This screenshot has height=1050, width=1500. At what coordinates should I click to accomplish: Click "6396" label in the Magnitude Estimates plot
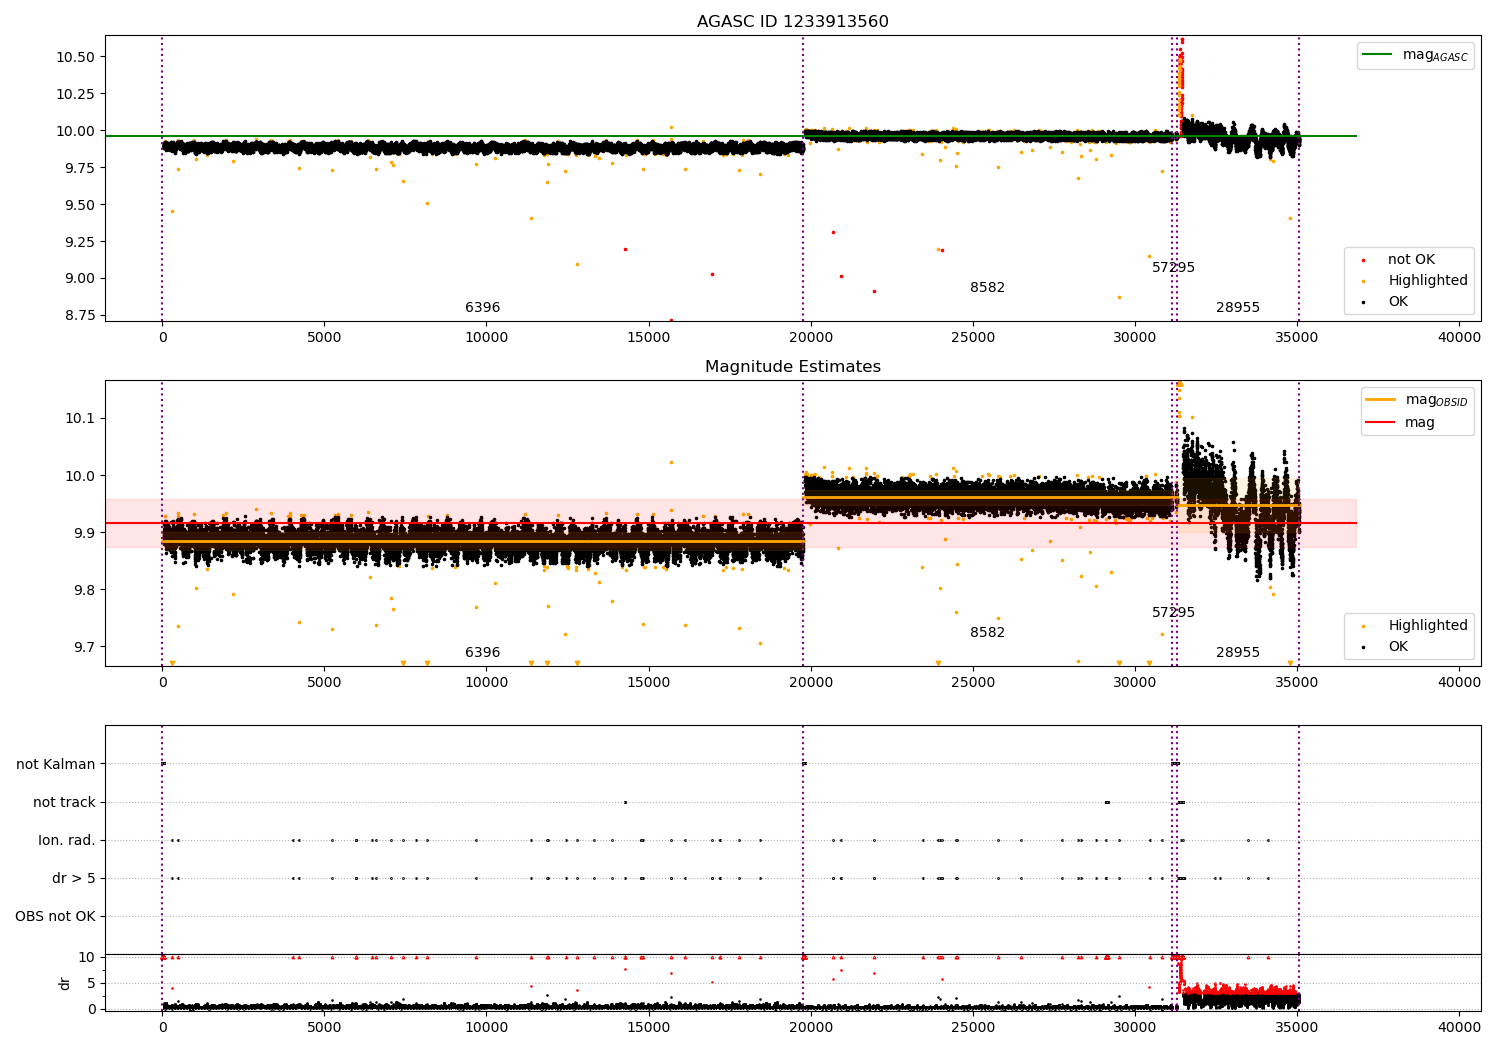click(482, 653)
